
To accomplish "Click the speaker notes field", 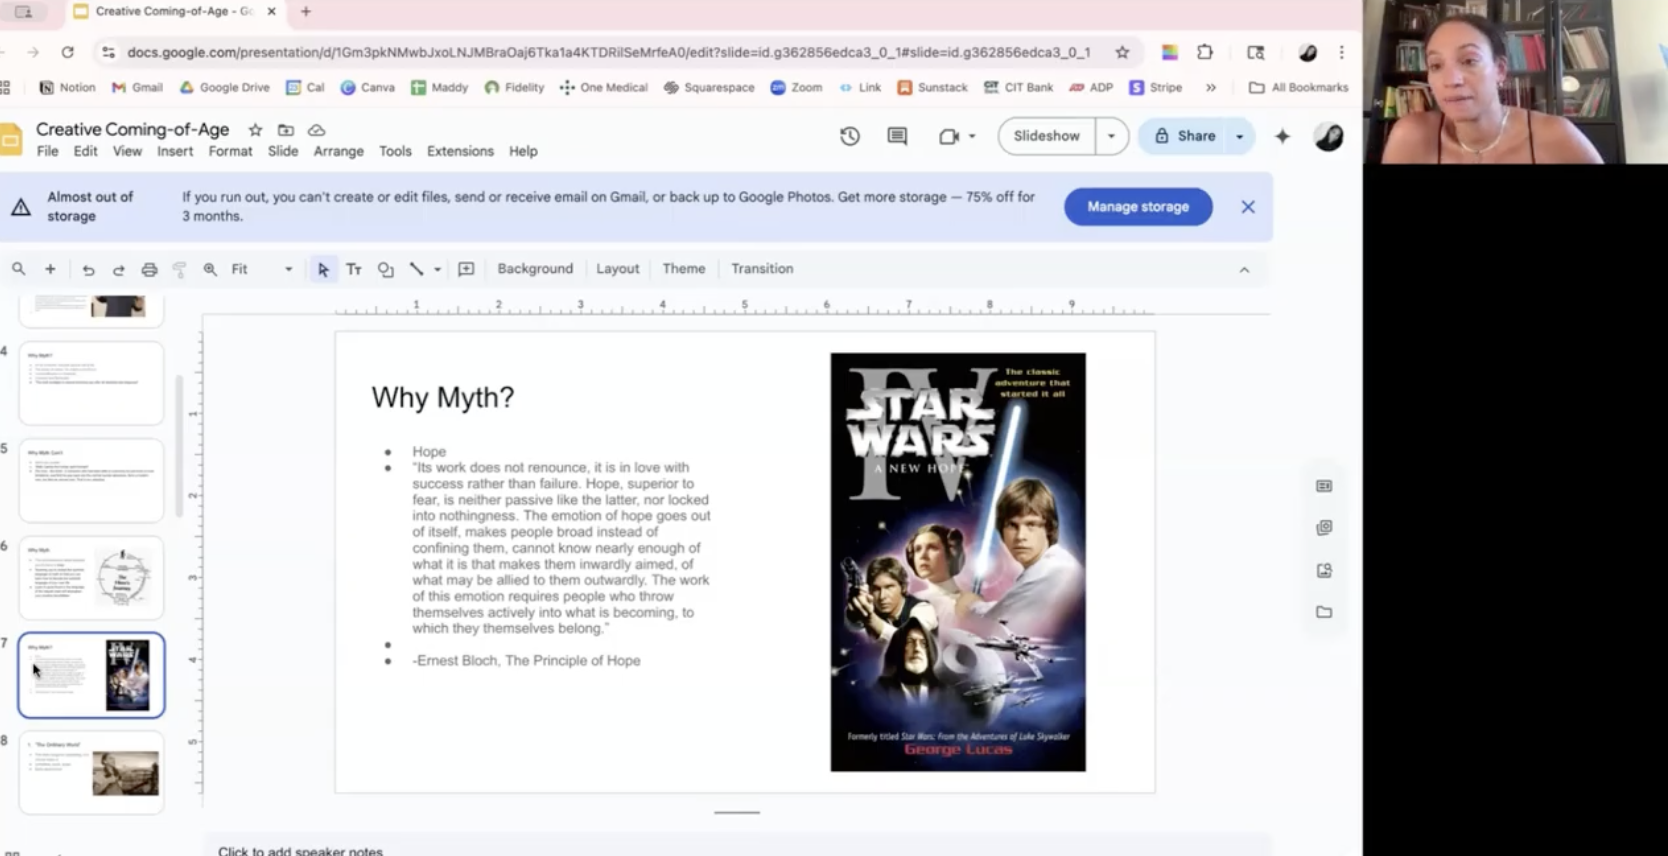I will pyautogui.click(x=737, y=850).
